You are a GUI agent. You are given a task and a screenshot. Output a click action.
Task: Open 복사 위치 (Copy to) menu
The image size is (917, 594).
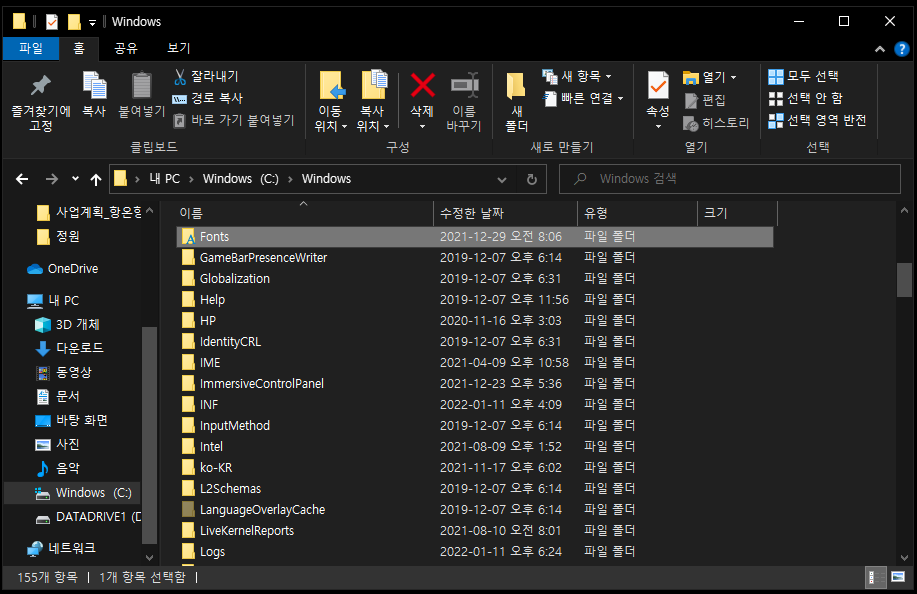coord(373,102)
